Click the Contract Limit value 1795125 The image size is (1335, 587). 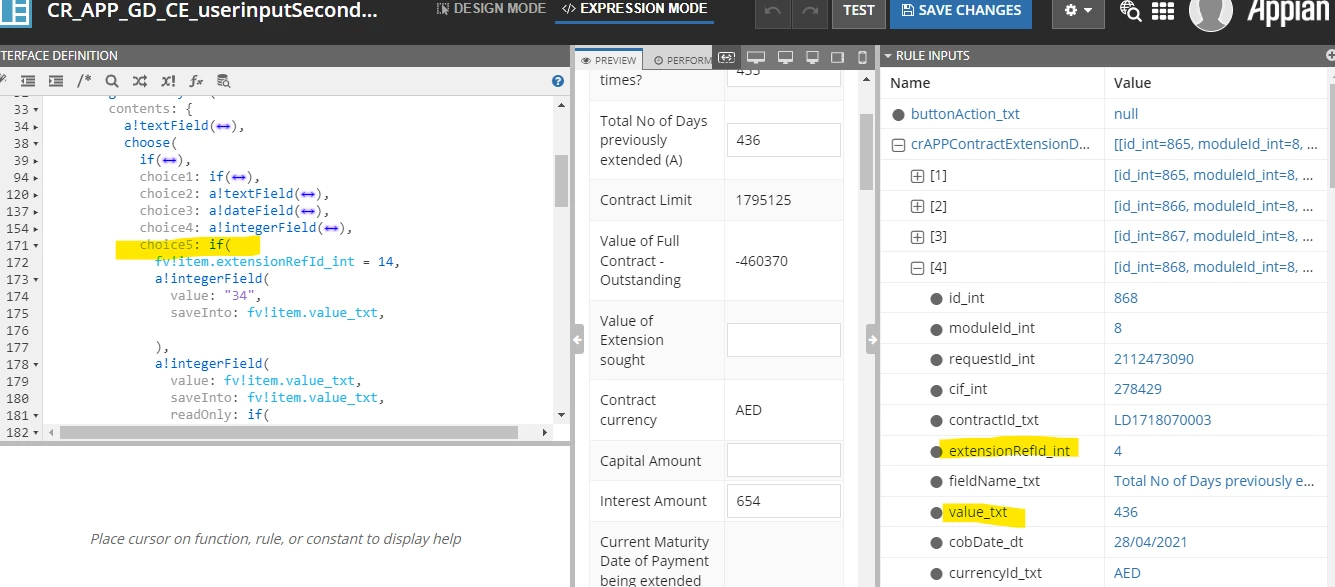click(763, 200)
